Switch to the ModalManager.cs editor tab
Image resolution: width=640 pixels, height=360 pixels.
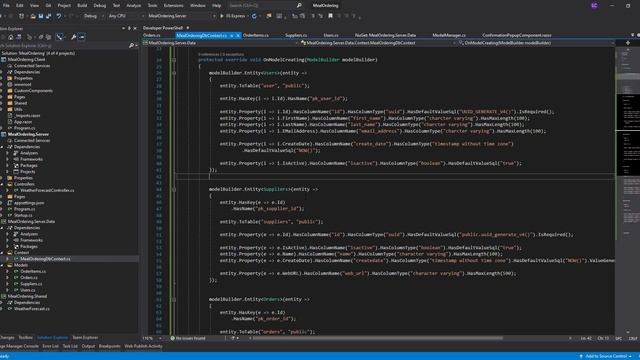[449, 36]
